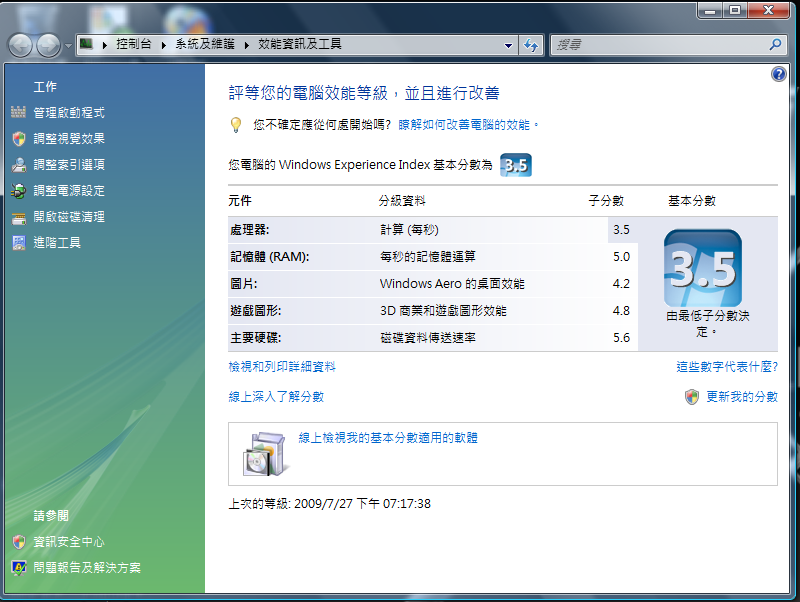This screenshot has height=602, width=800.
Task: Open 資訊安全中心 link
Action: point(69,542)
